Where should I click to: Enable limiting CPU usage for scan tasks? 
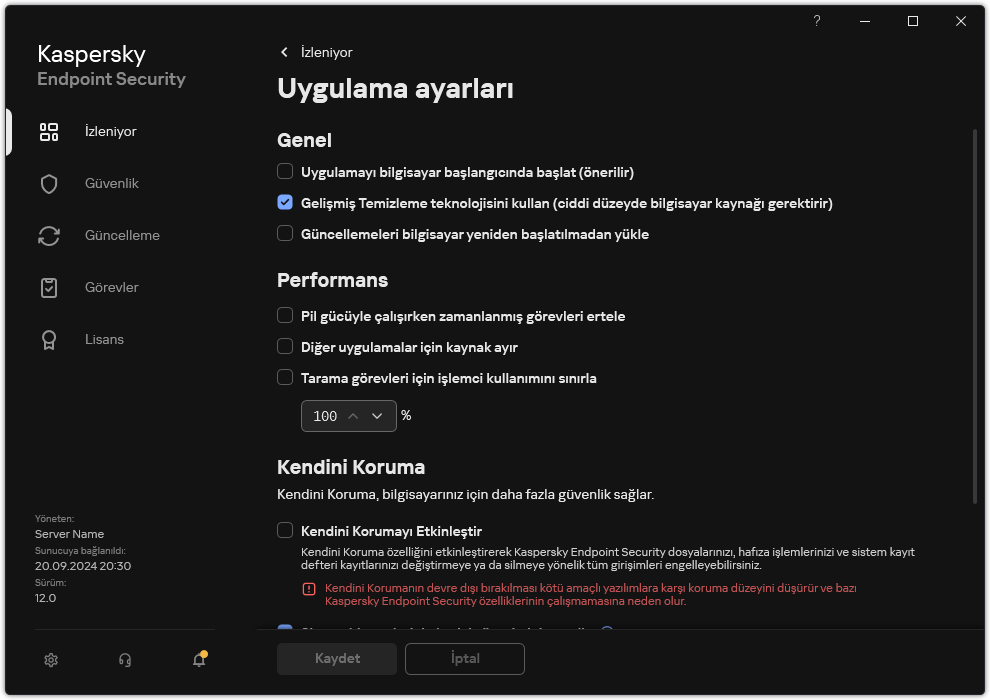point(284,378)
